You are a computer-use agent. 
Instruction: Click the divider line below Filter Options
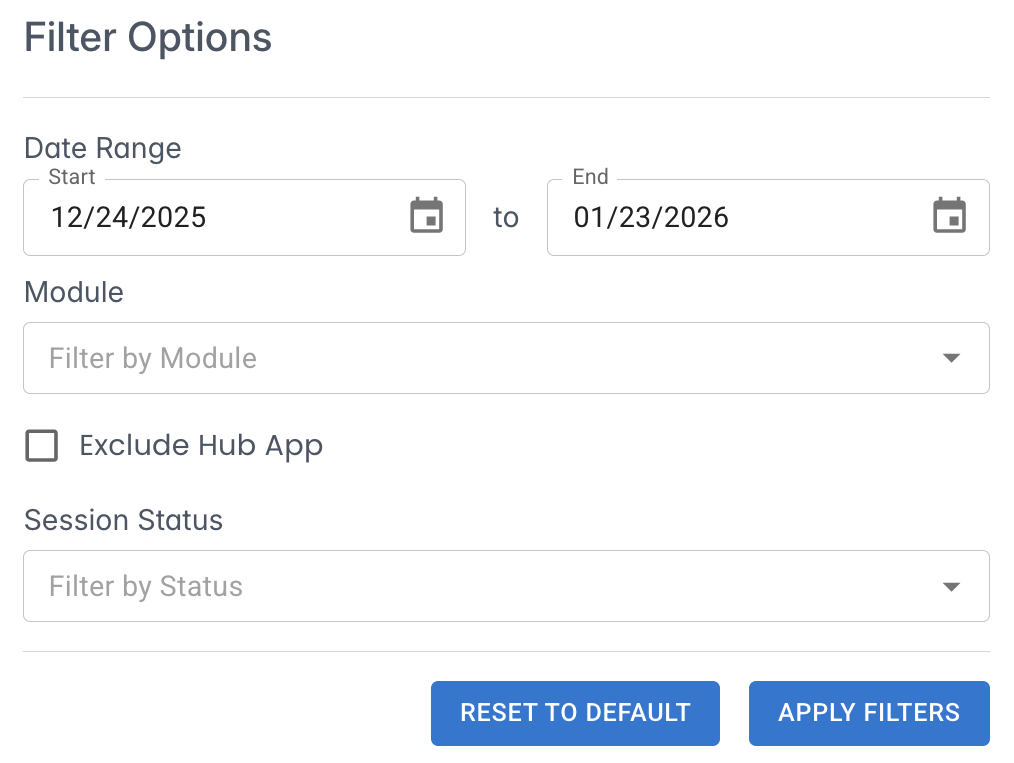point(506,98)
